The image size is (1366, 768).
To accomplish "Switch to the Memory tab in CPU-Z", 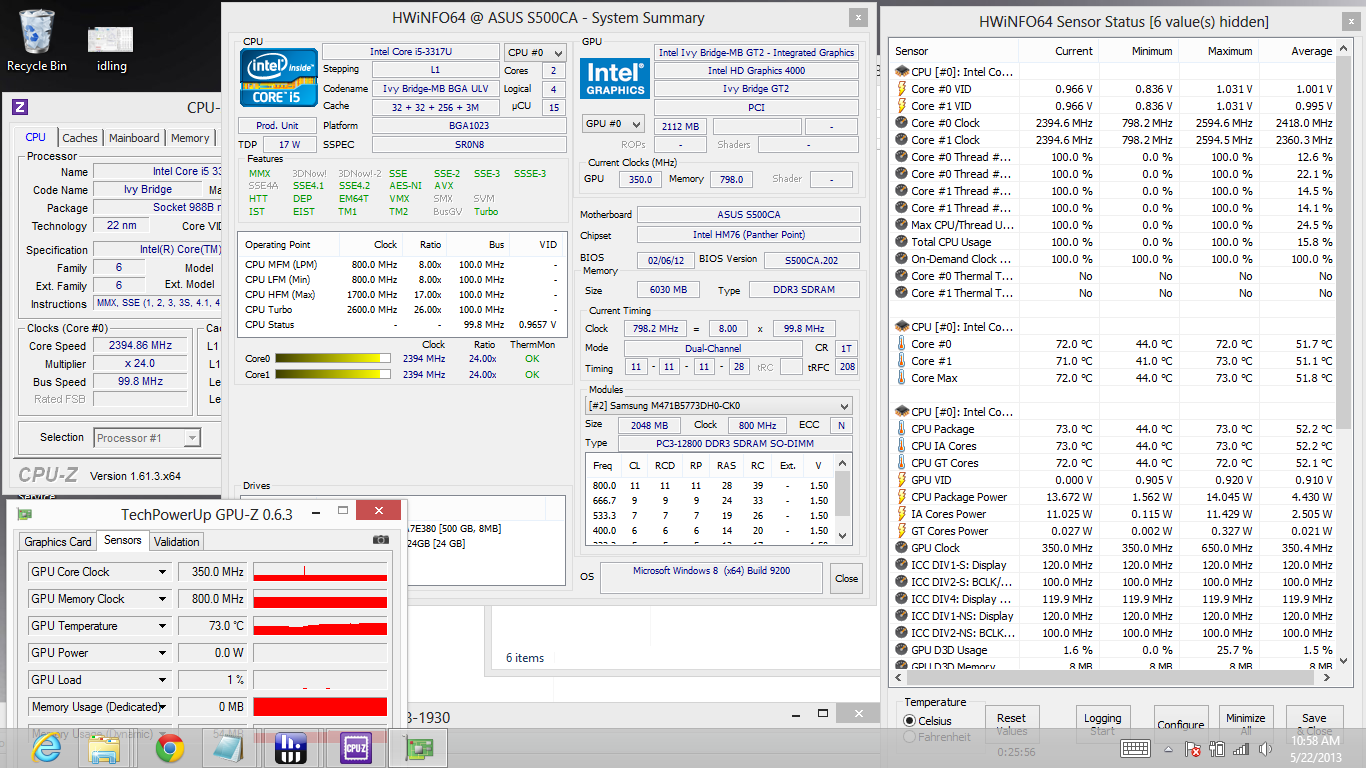I will tap(190, 138).
